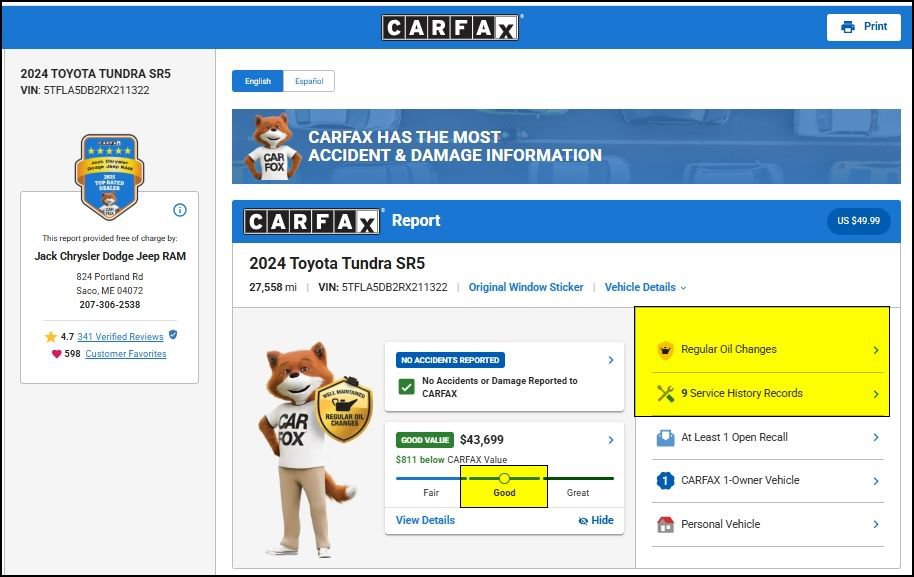Click the Personal Vehicle house icon
This screenshot has height=577, width=914.
665,524
